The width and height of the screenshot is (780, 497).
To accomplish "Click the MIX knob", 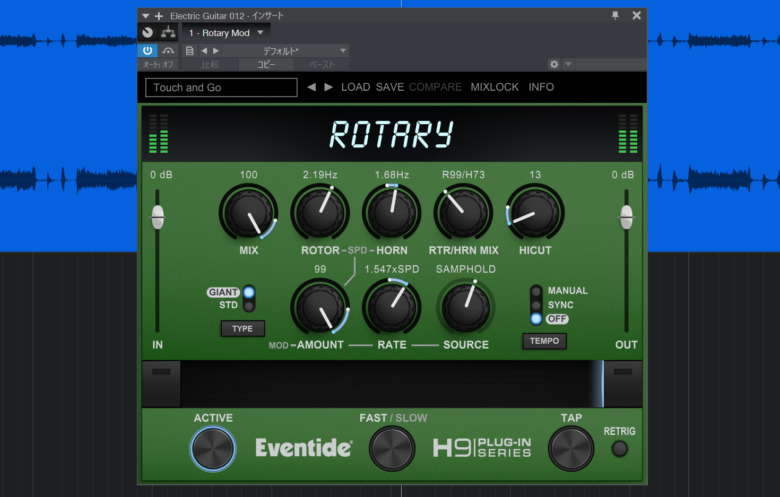I will pos(248,213).
